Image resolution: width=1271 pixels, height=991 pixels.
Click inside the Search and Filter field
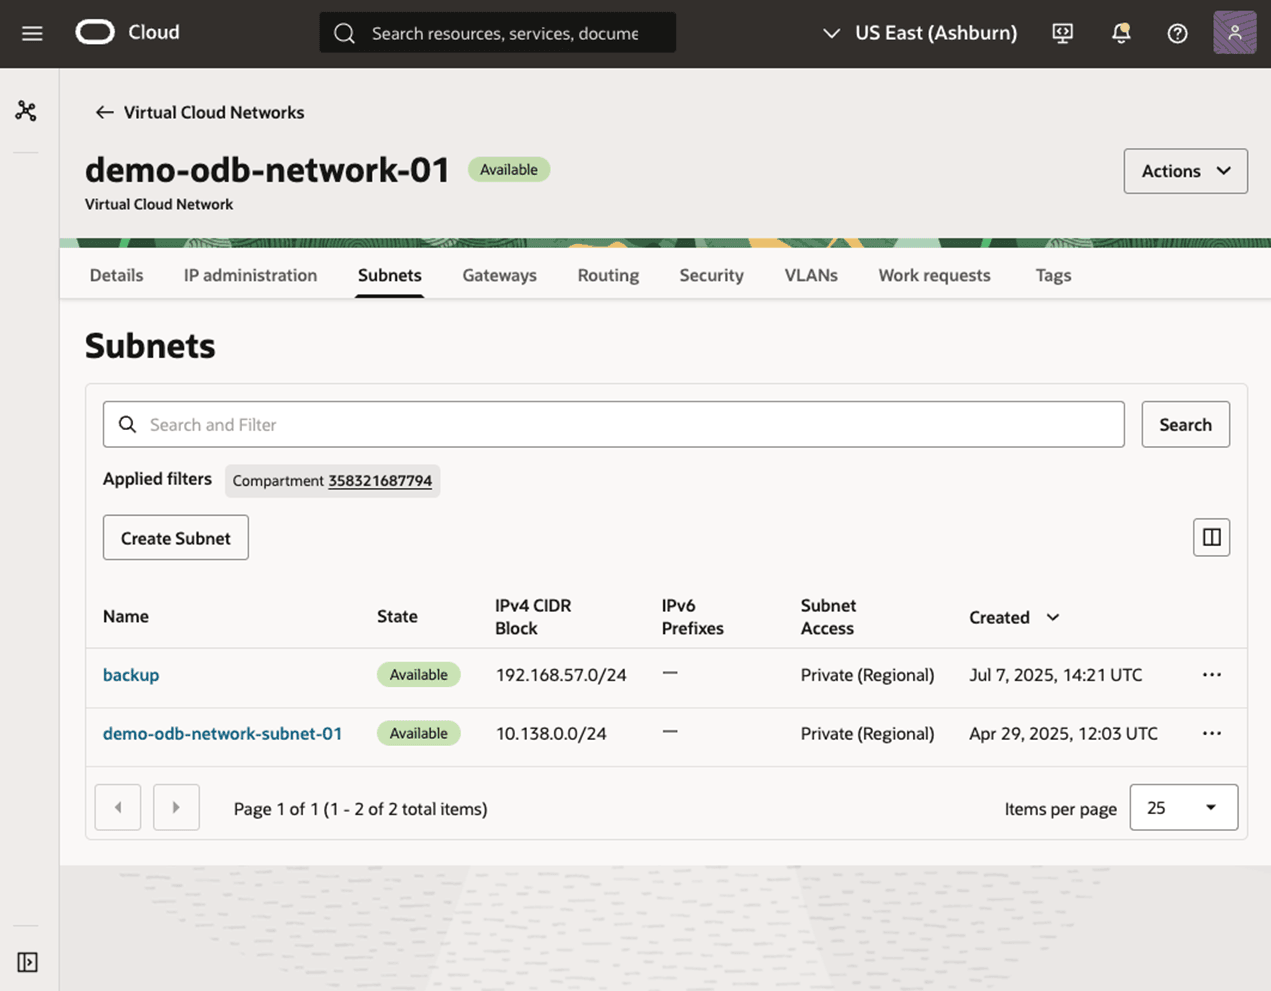(400, 424)
